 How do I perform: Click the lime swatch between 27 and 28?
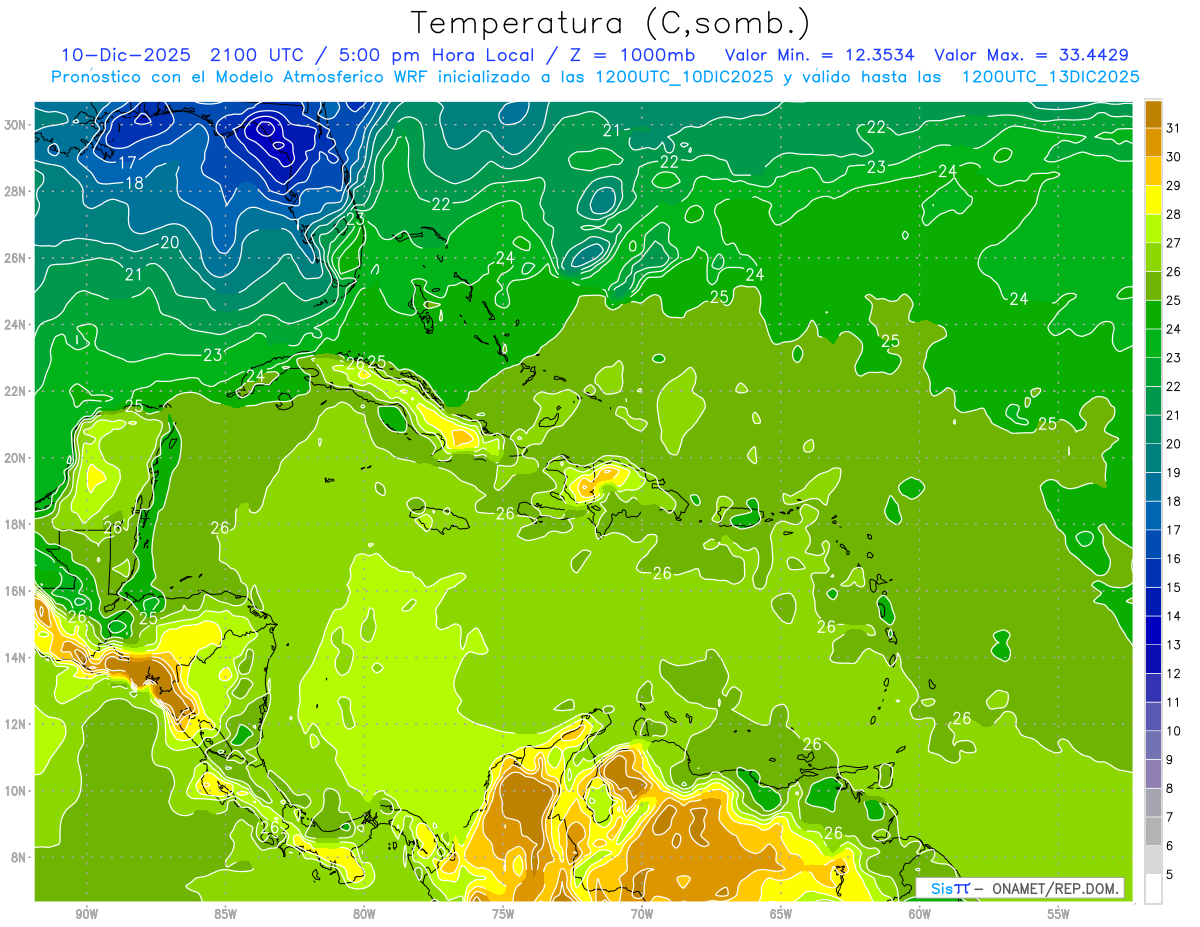click(x=1153, y=229)
